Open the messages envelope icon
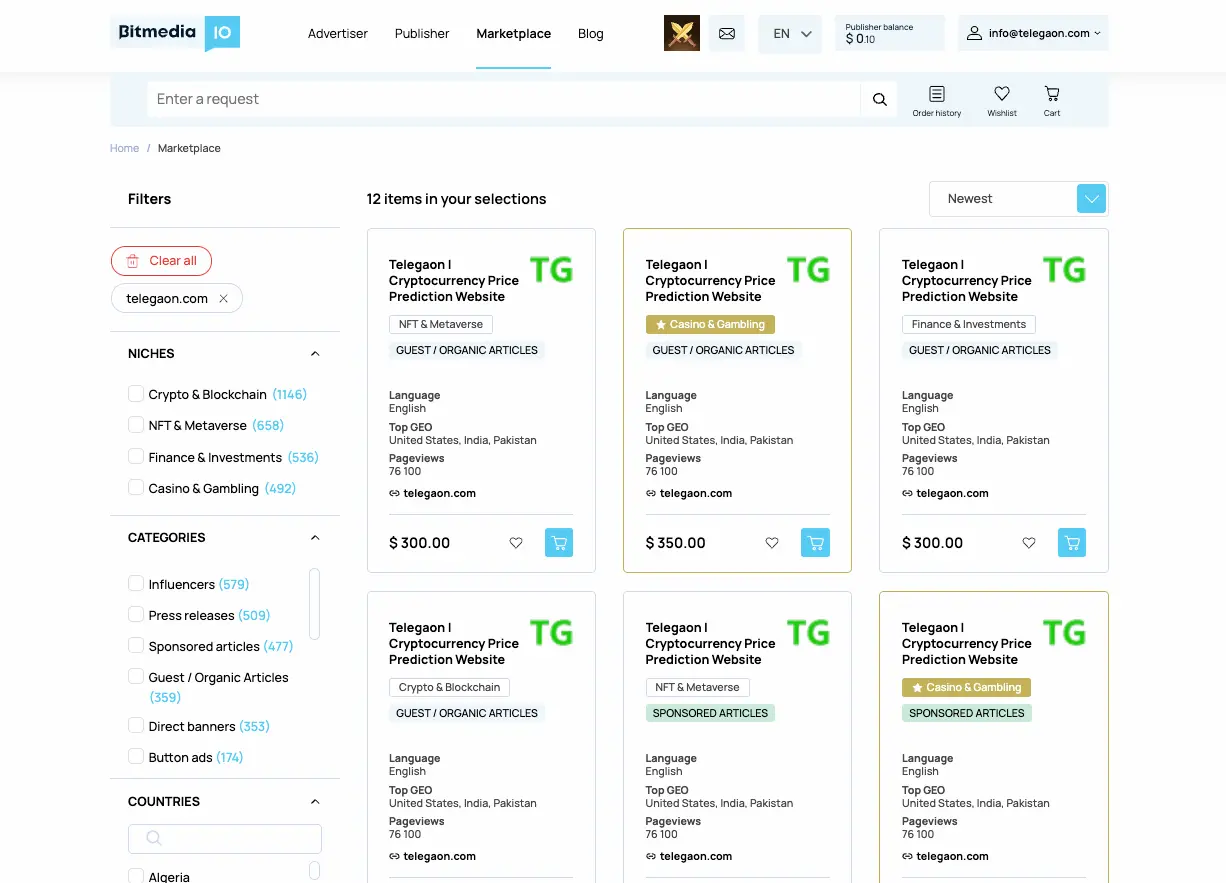 pos(727,33)
